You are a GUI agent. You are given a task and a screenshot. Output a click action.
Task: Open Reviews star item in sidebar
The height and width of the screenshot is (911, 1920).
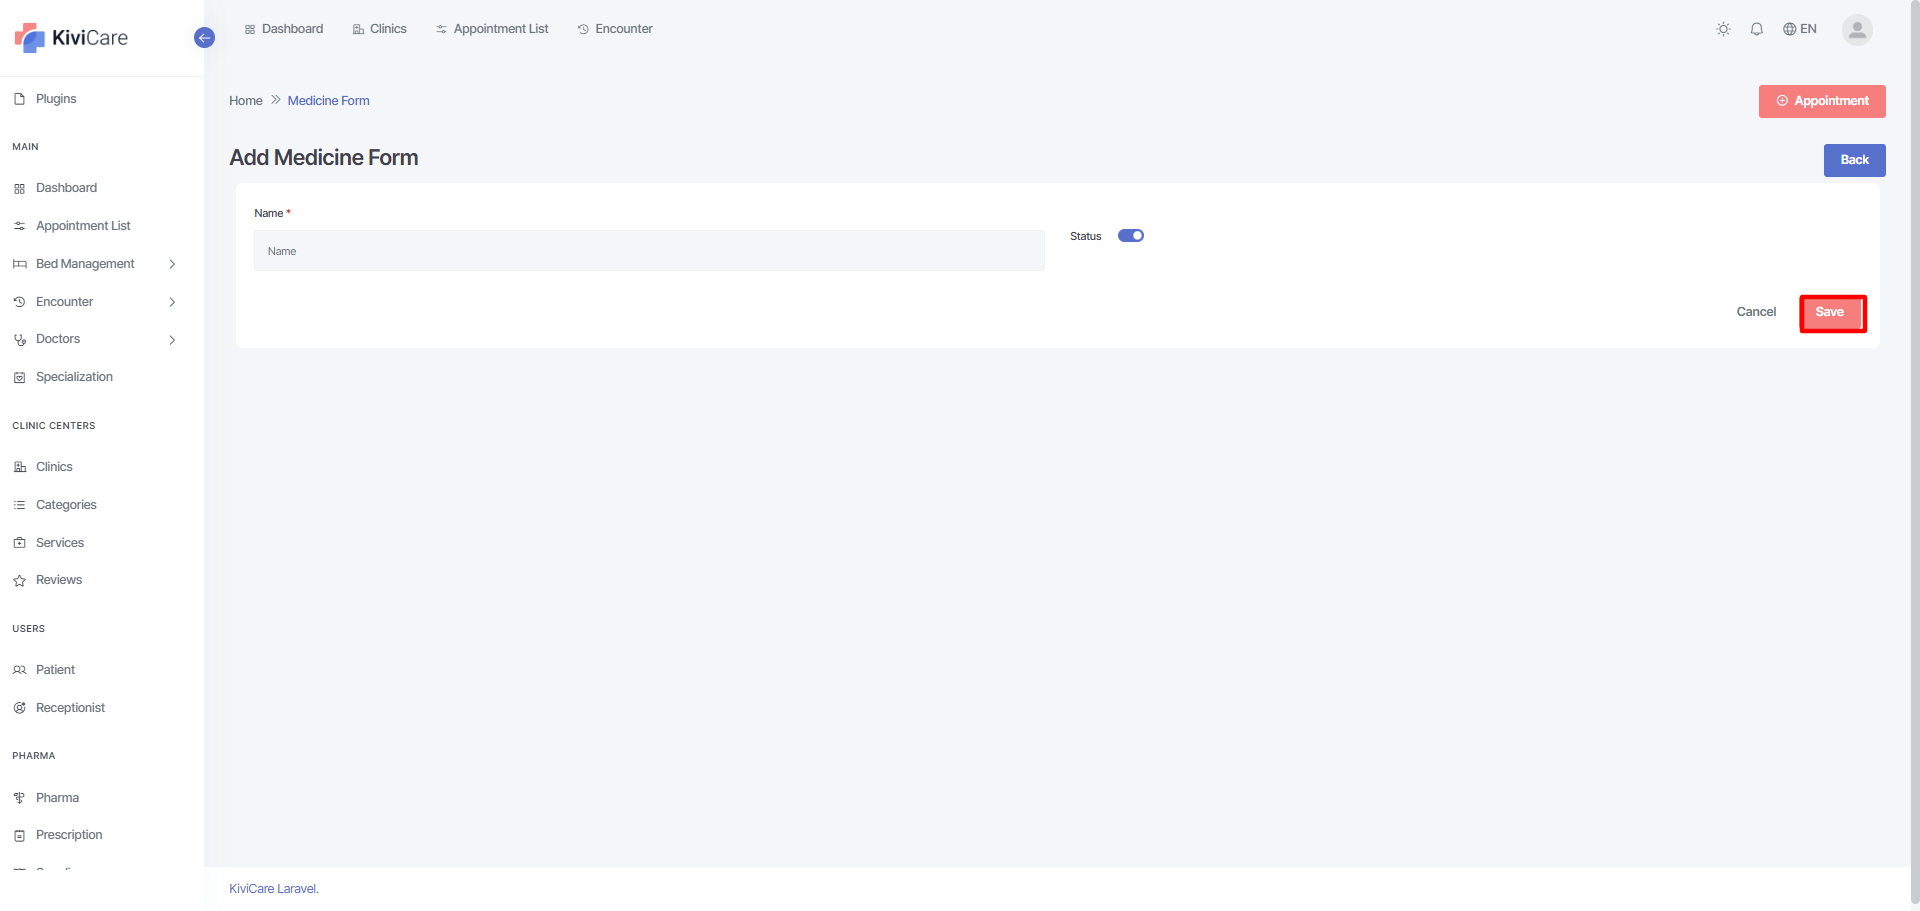click(x=58, y=580)
